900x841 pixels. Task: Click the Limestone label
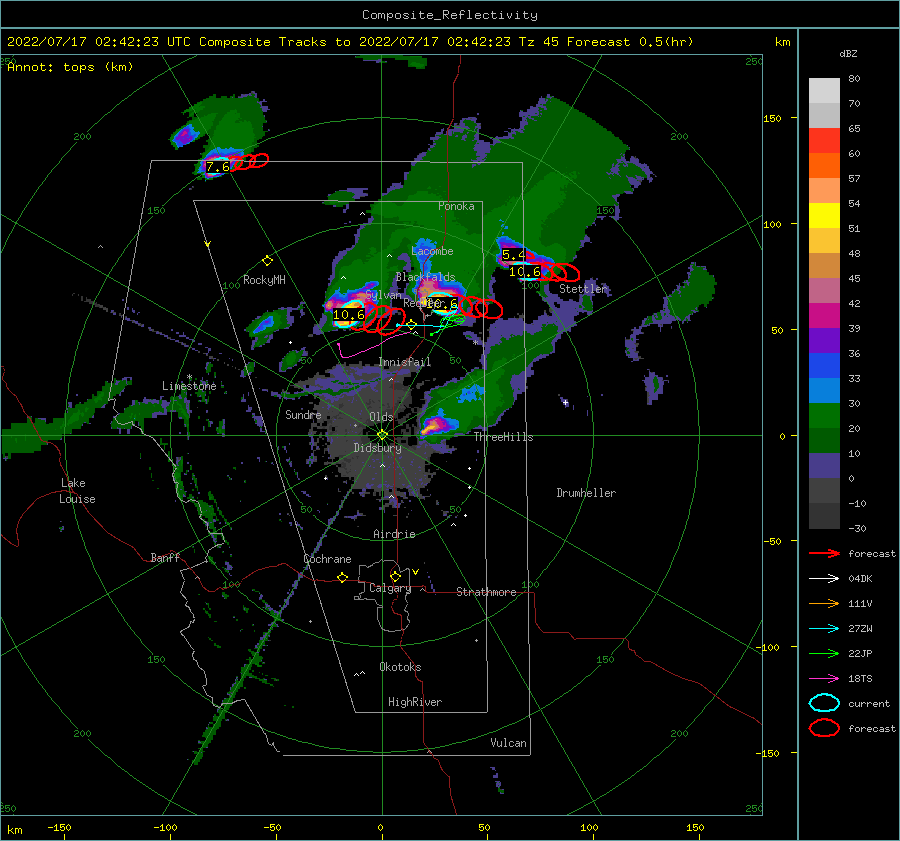189,386
